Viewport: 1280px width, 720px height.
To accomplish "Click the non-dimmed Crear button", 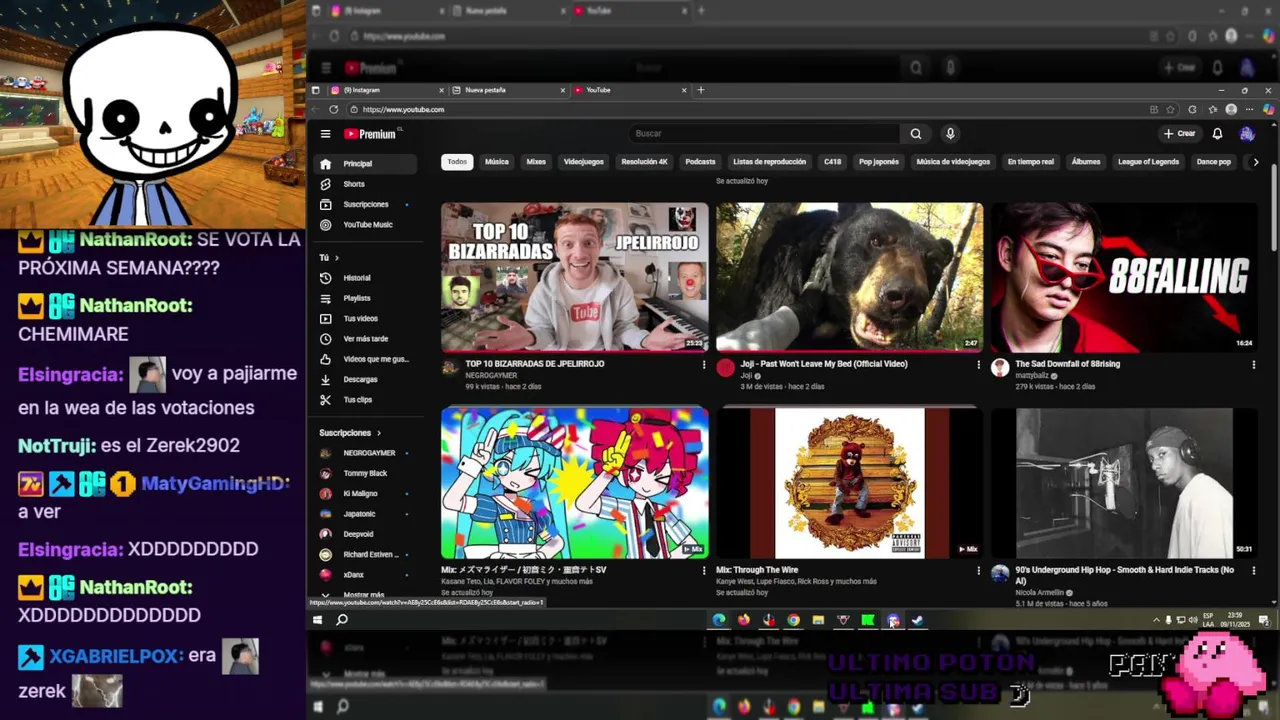I will 1180,134.
